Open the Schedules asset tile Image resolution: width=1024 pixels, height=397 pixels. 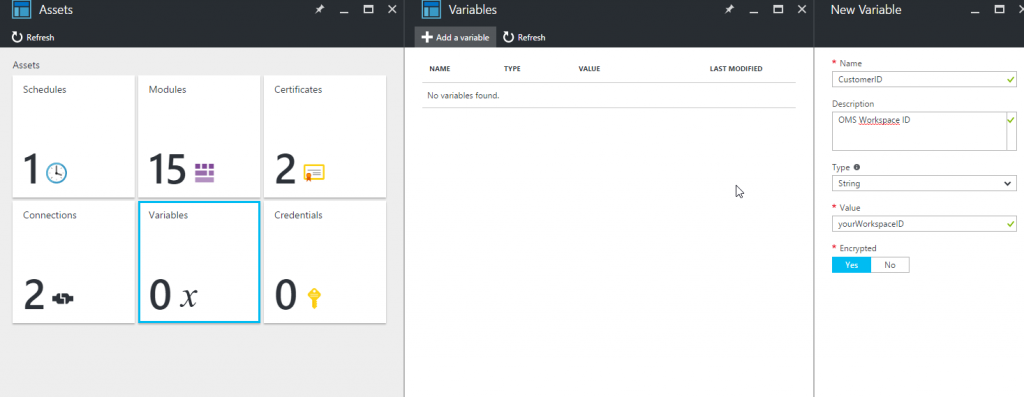[73, 136]
